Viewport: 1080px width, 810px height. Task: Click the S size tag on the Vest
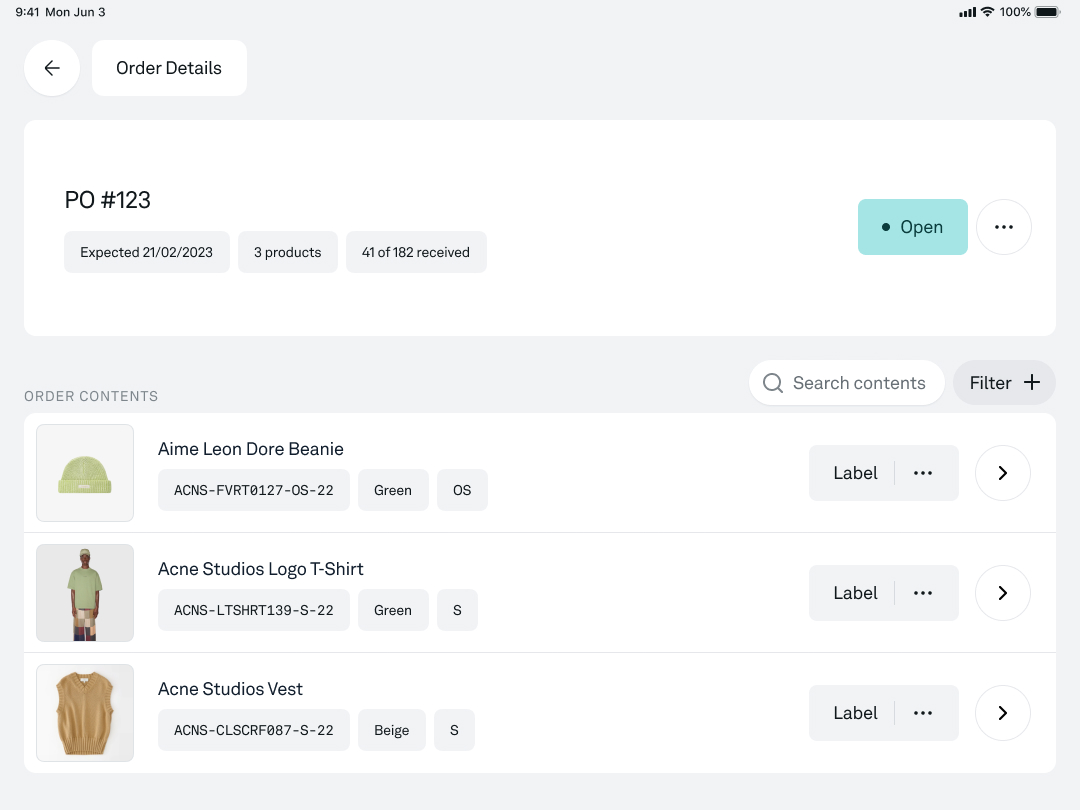455,729
